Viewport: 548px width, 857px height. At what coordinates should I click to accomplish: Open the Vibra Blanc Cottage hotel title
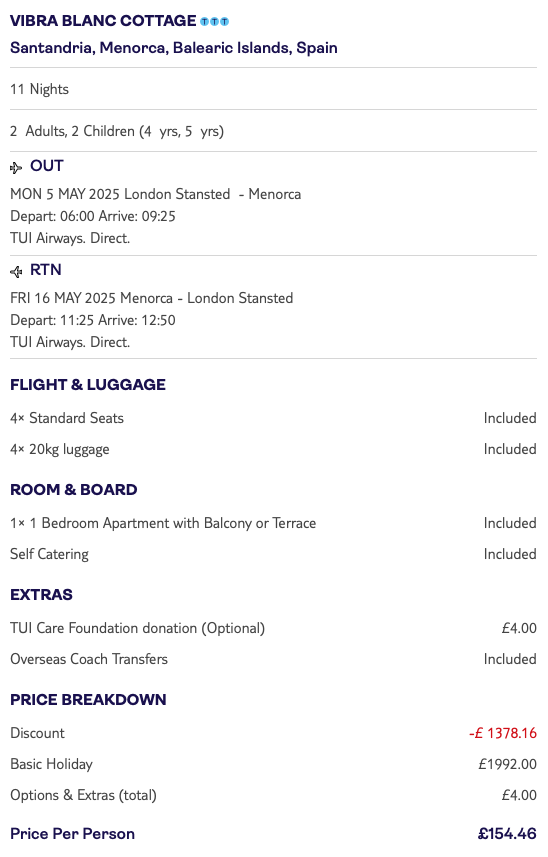(x=103, y=21)
